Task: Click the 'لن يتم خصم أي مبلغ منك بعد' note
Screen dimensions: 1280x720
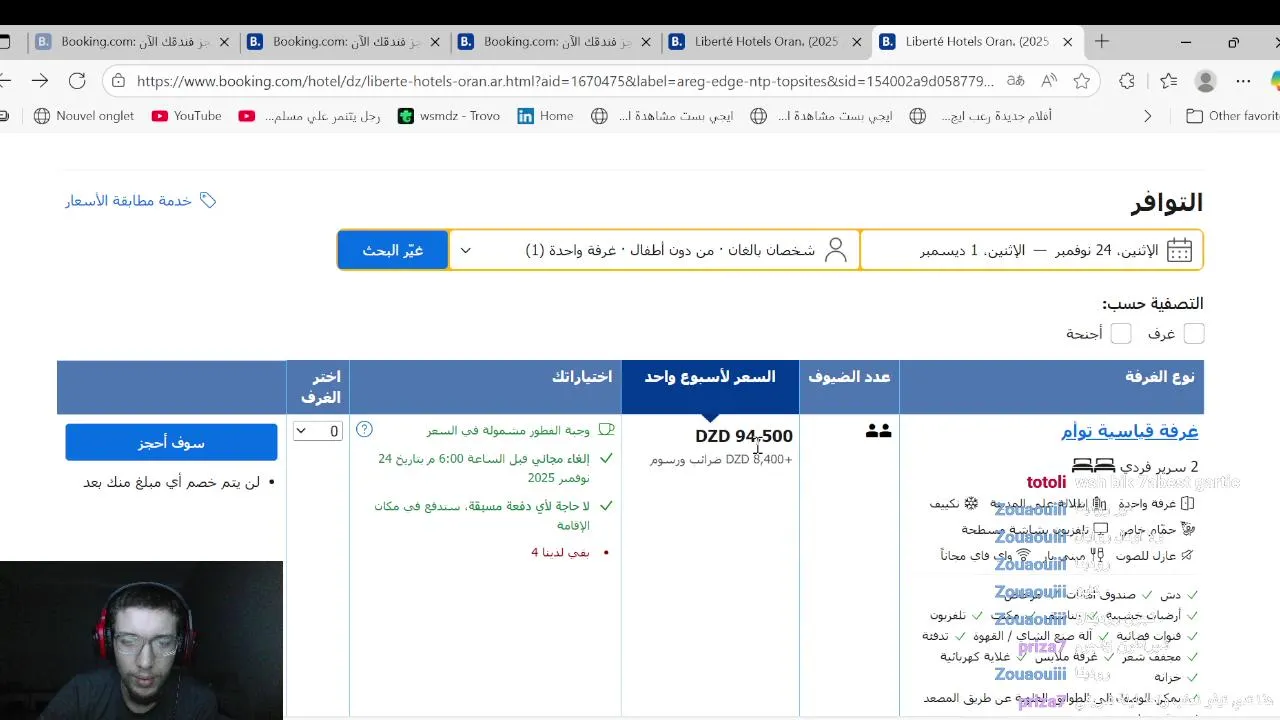Action: click(171, 482)
